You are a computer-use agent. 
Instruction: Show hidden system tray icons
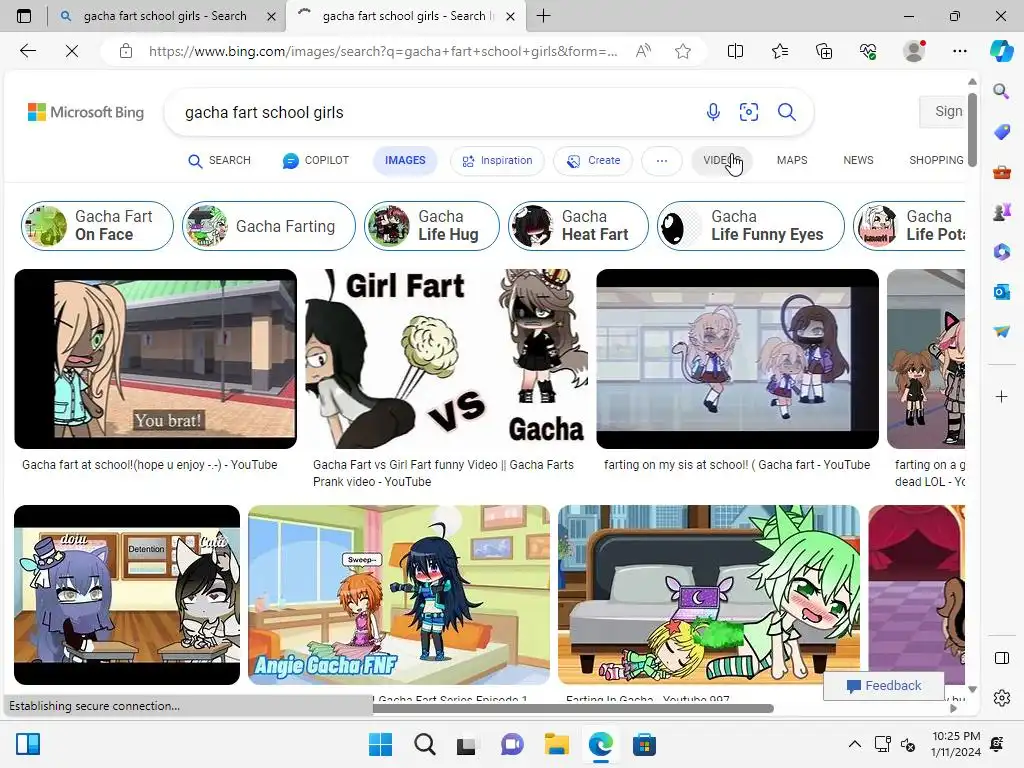854,744
